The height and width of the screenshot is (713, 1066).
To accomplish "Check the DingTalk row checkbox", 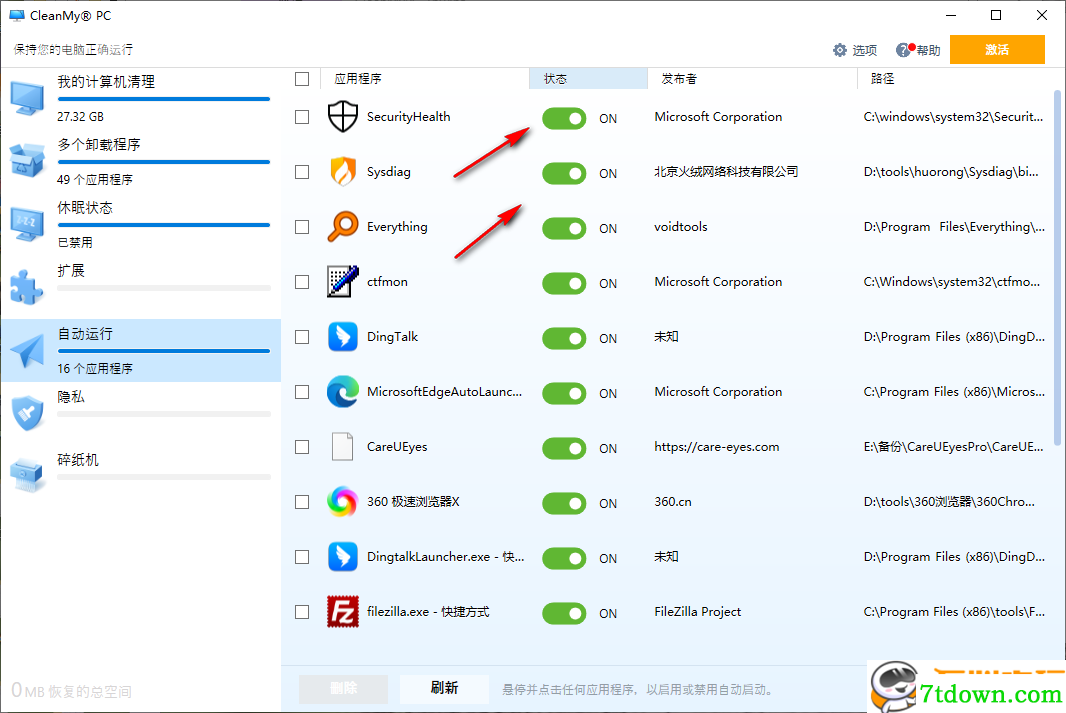I will (302, 337).
